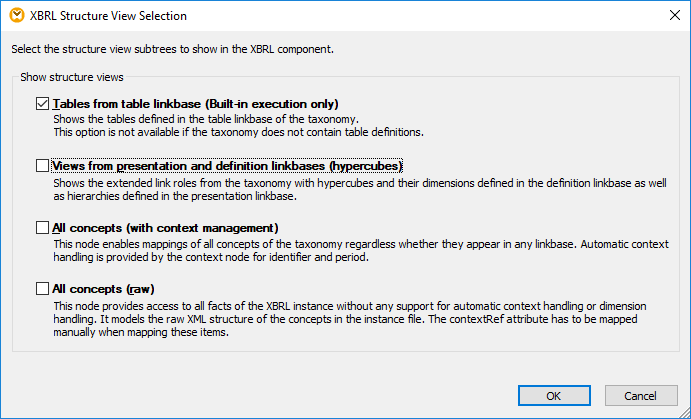Click the 'All concepts (with context management)' label text
This screenshot has width=691, height=419.
pos(166,228)
